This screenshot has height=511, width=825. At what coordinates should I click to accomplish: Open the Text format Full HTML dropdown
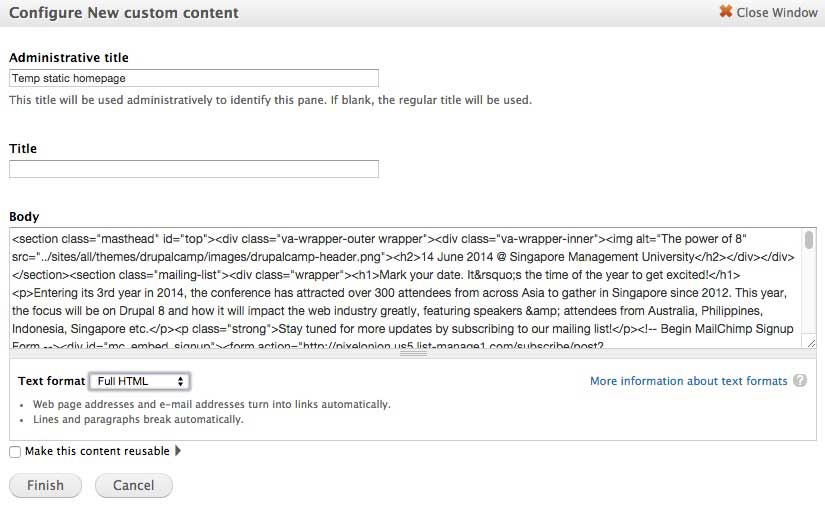[x=139, y=381]
